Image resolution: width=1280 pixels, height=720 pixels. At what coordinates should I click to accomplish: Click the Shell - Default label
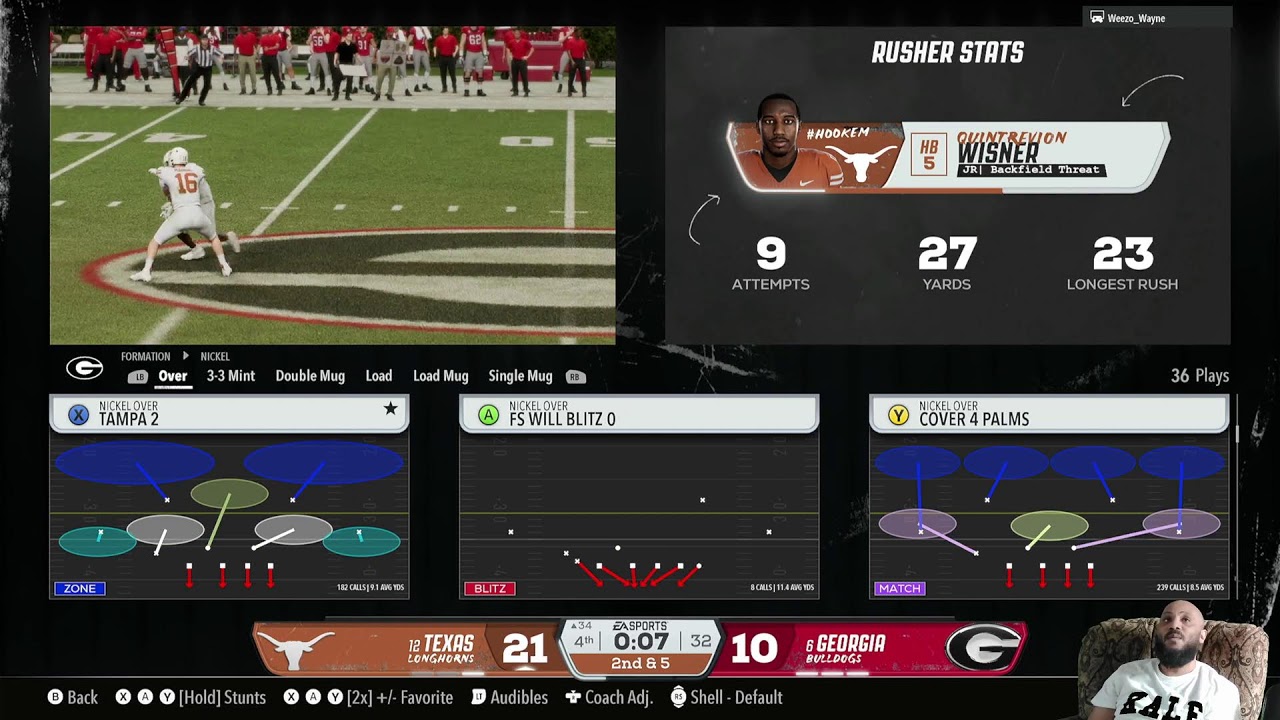736,697
